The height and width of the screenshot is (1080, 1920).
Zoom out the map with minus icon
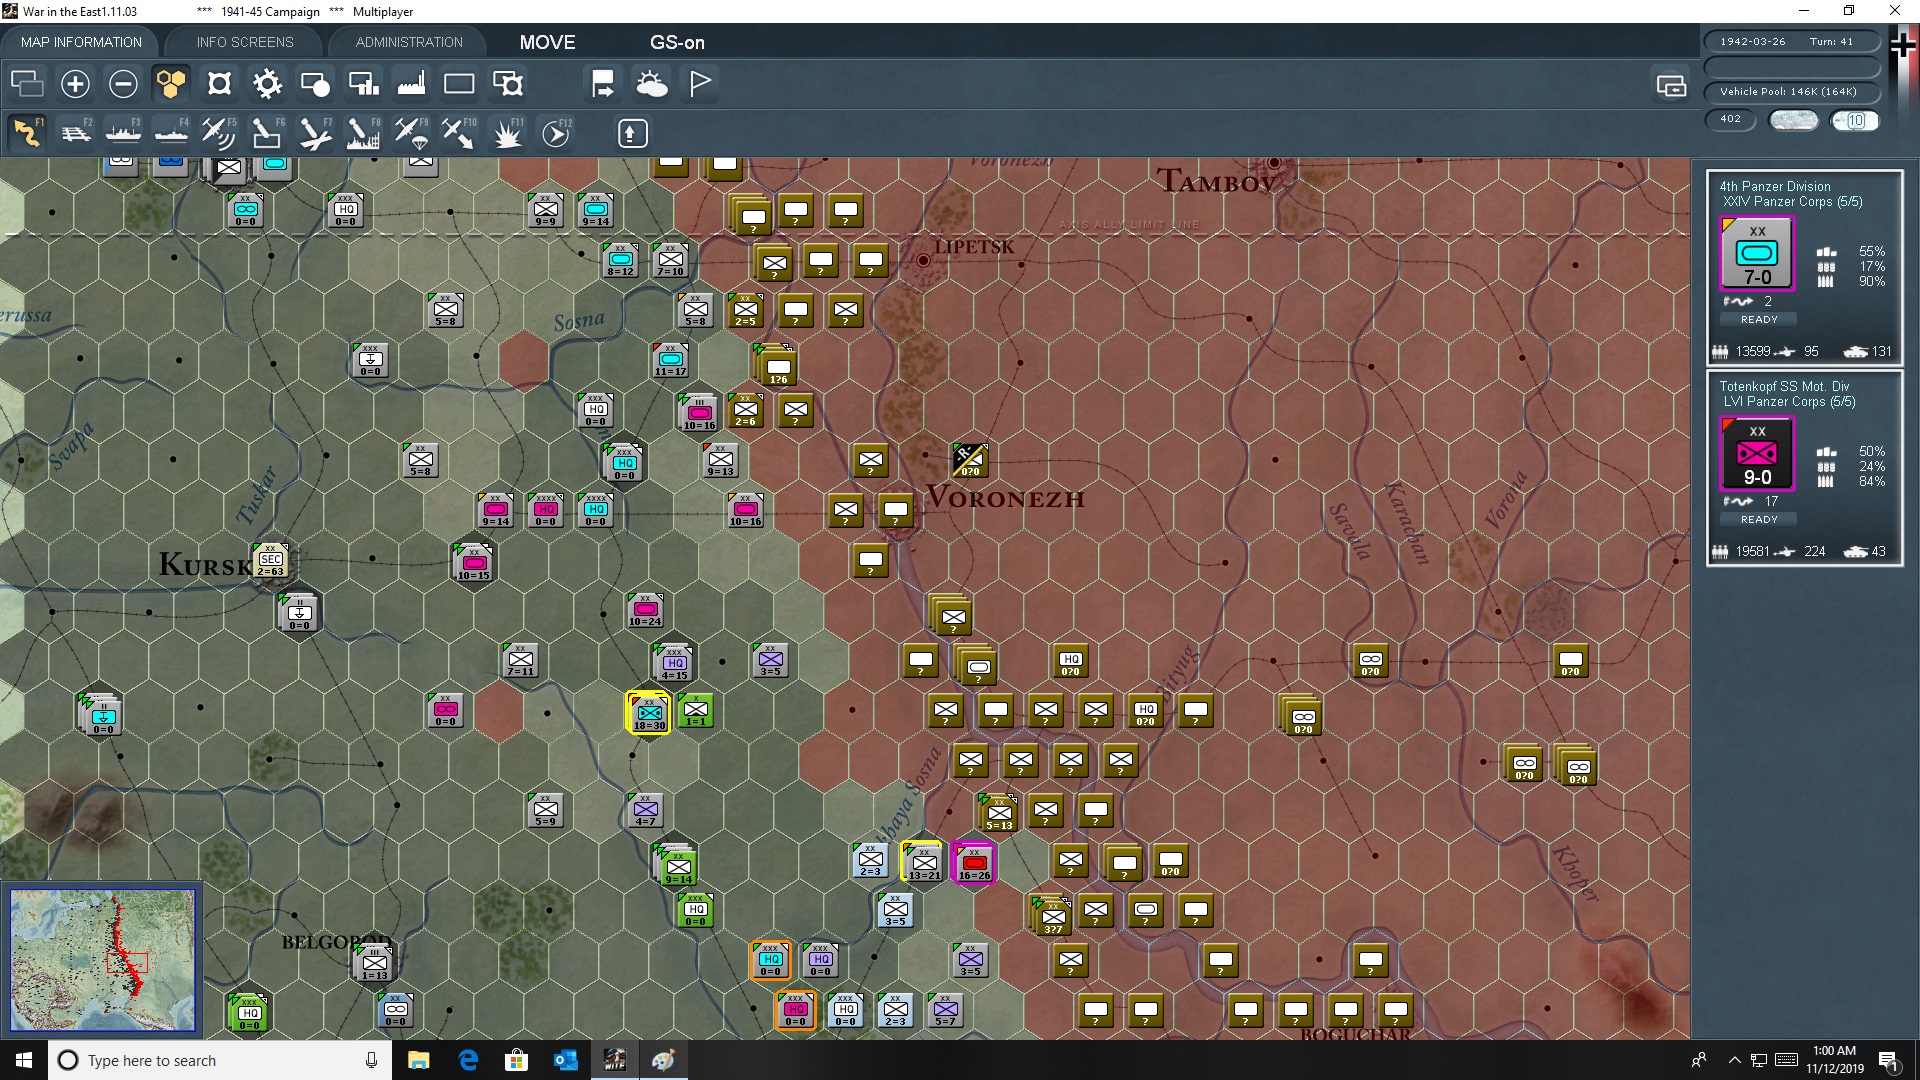pos(123,83)
